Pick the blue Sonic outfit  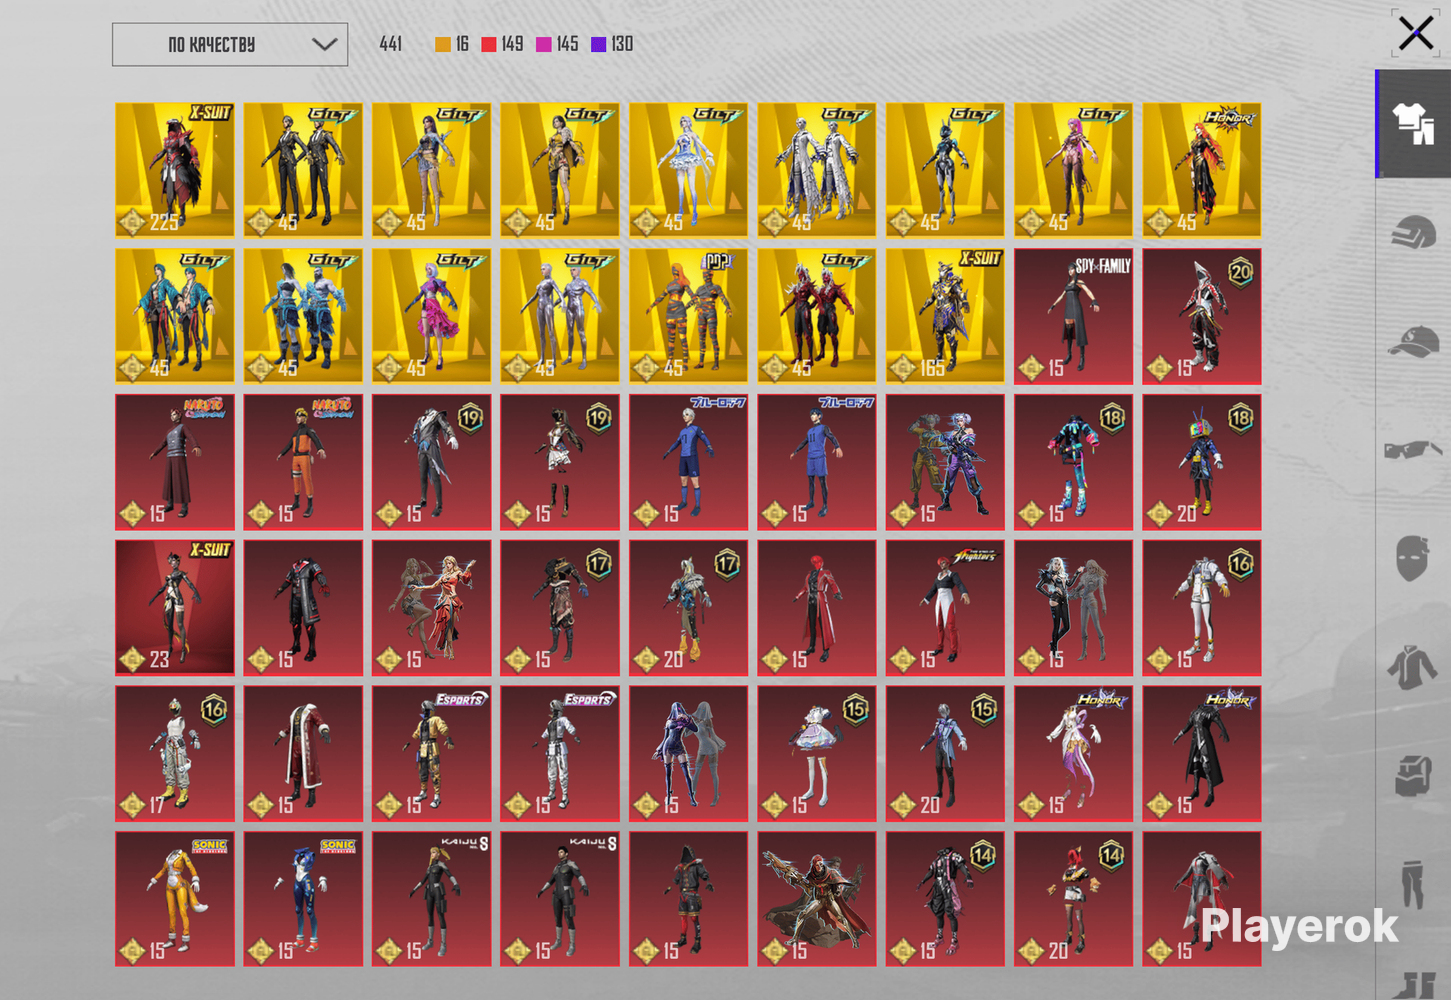(x=303, y=899)
